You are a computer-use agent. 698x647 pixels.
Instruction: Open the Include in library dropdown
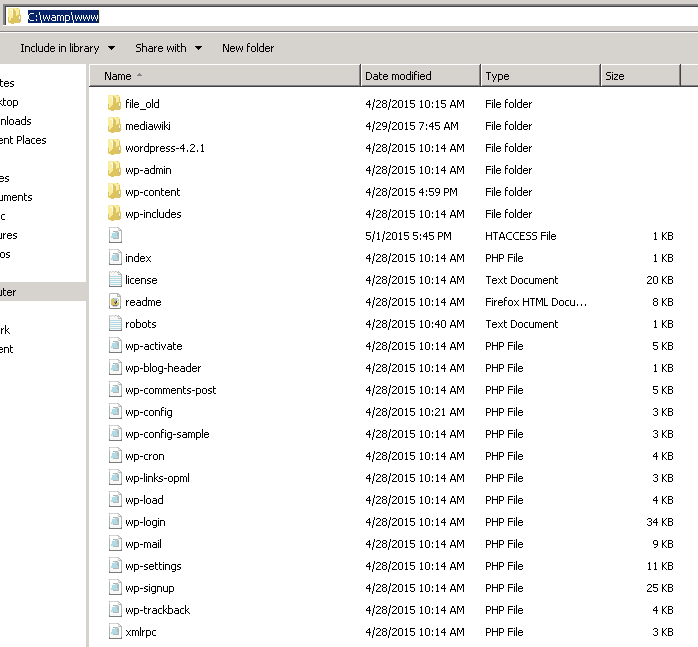pyautogui.click(x=68, y=48)
